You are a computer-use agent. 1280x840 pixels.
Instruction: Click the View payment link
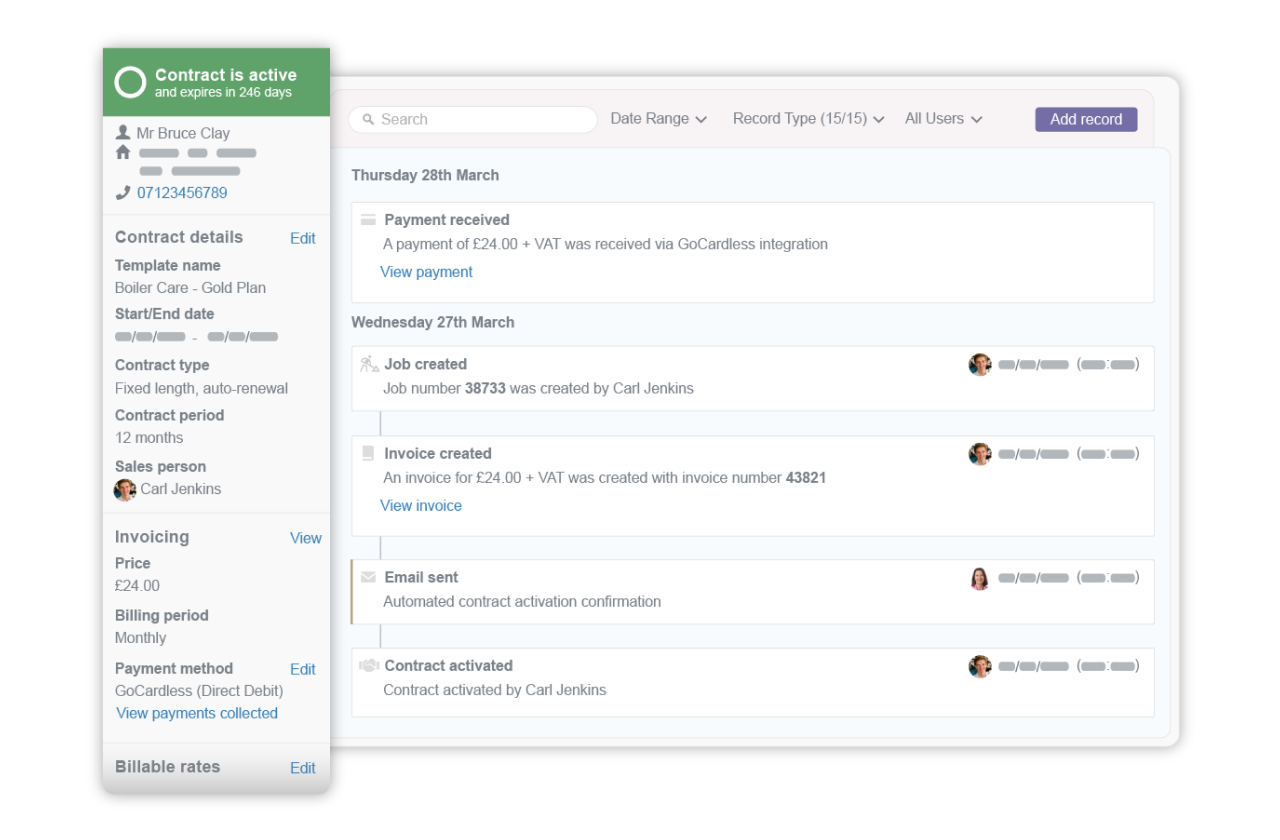pyautogui.click(x=426, y=271)
